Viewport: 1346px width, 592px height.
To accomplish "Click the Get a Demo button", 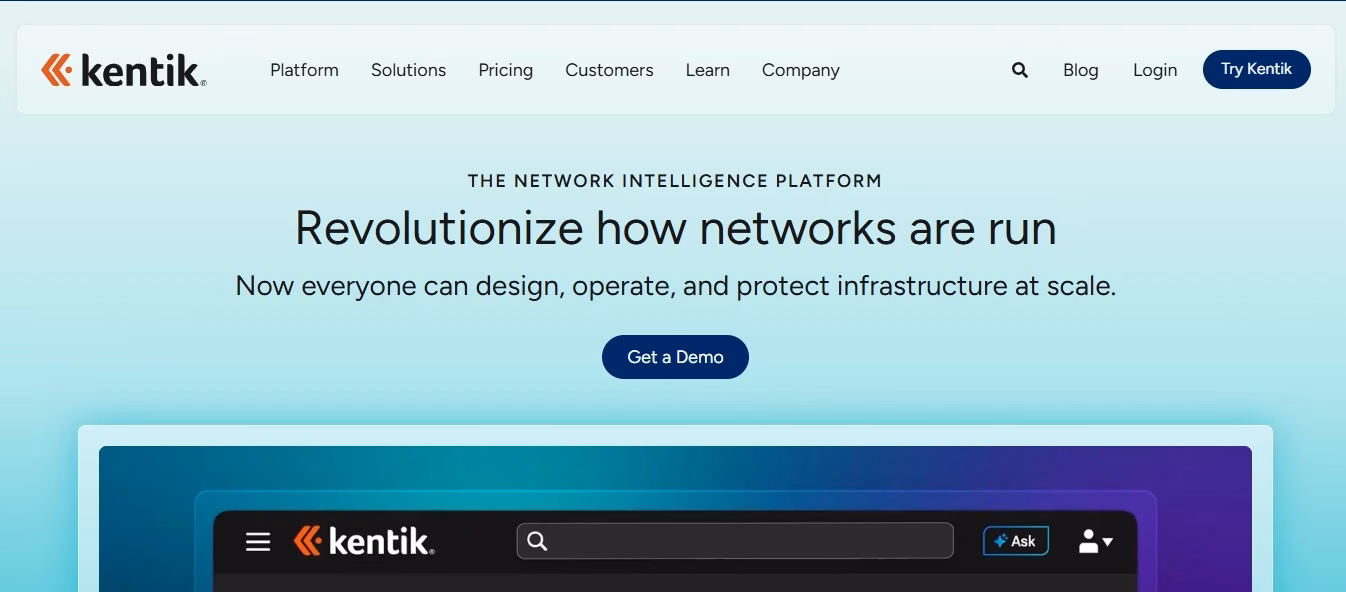I will (x=675, y=357).
